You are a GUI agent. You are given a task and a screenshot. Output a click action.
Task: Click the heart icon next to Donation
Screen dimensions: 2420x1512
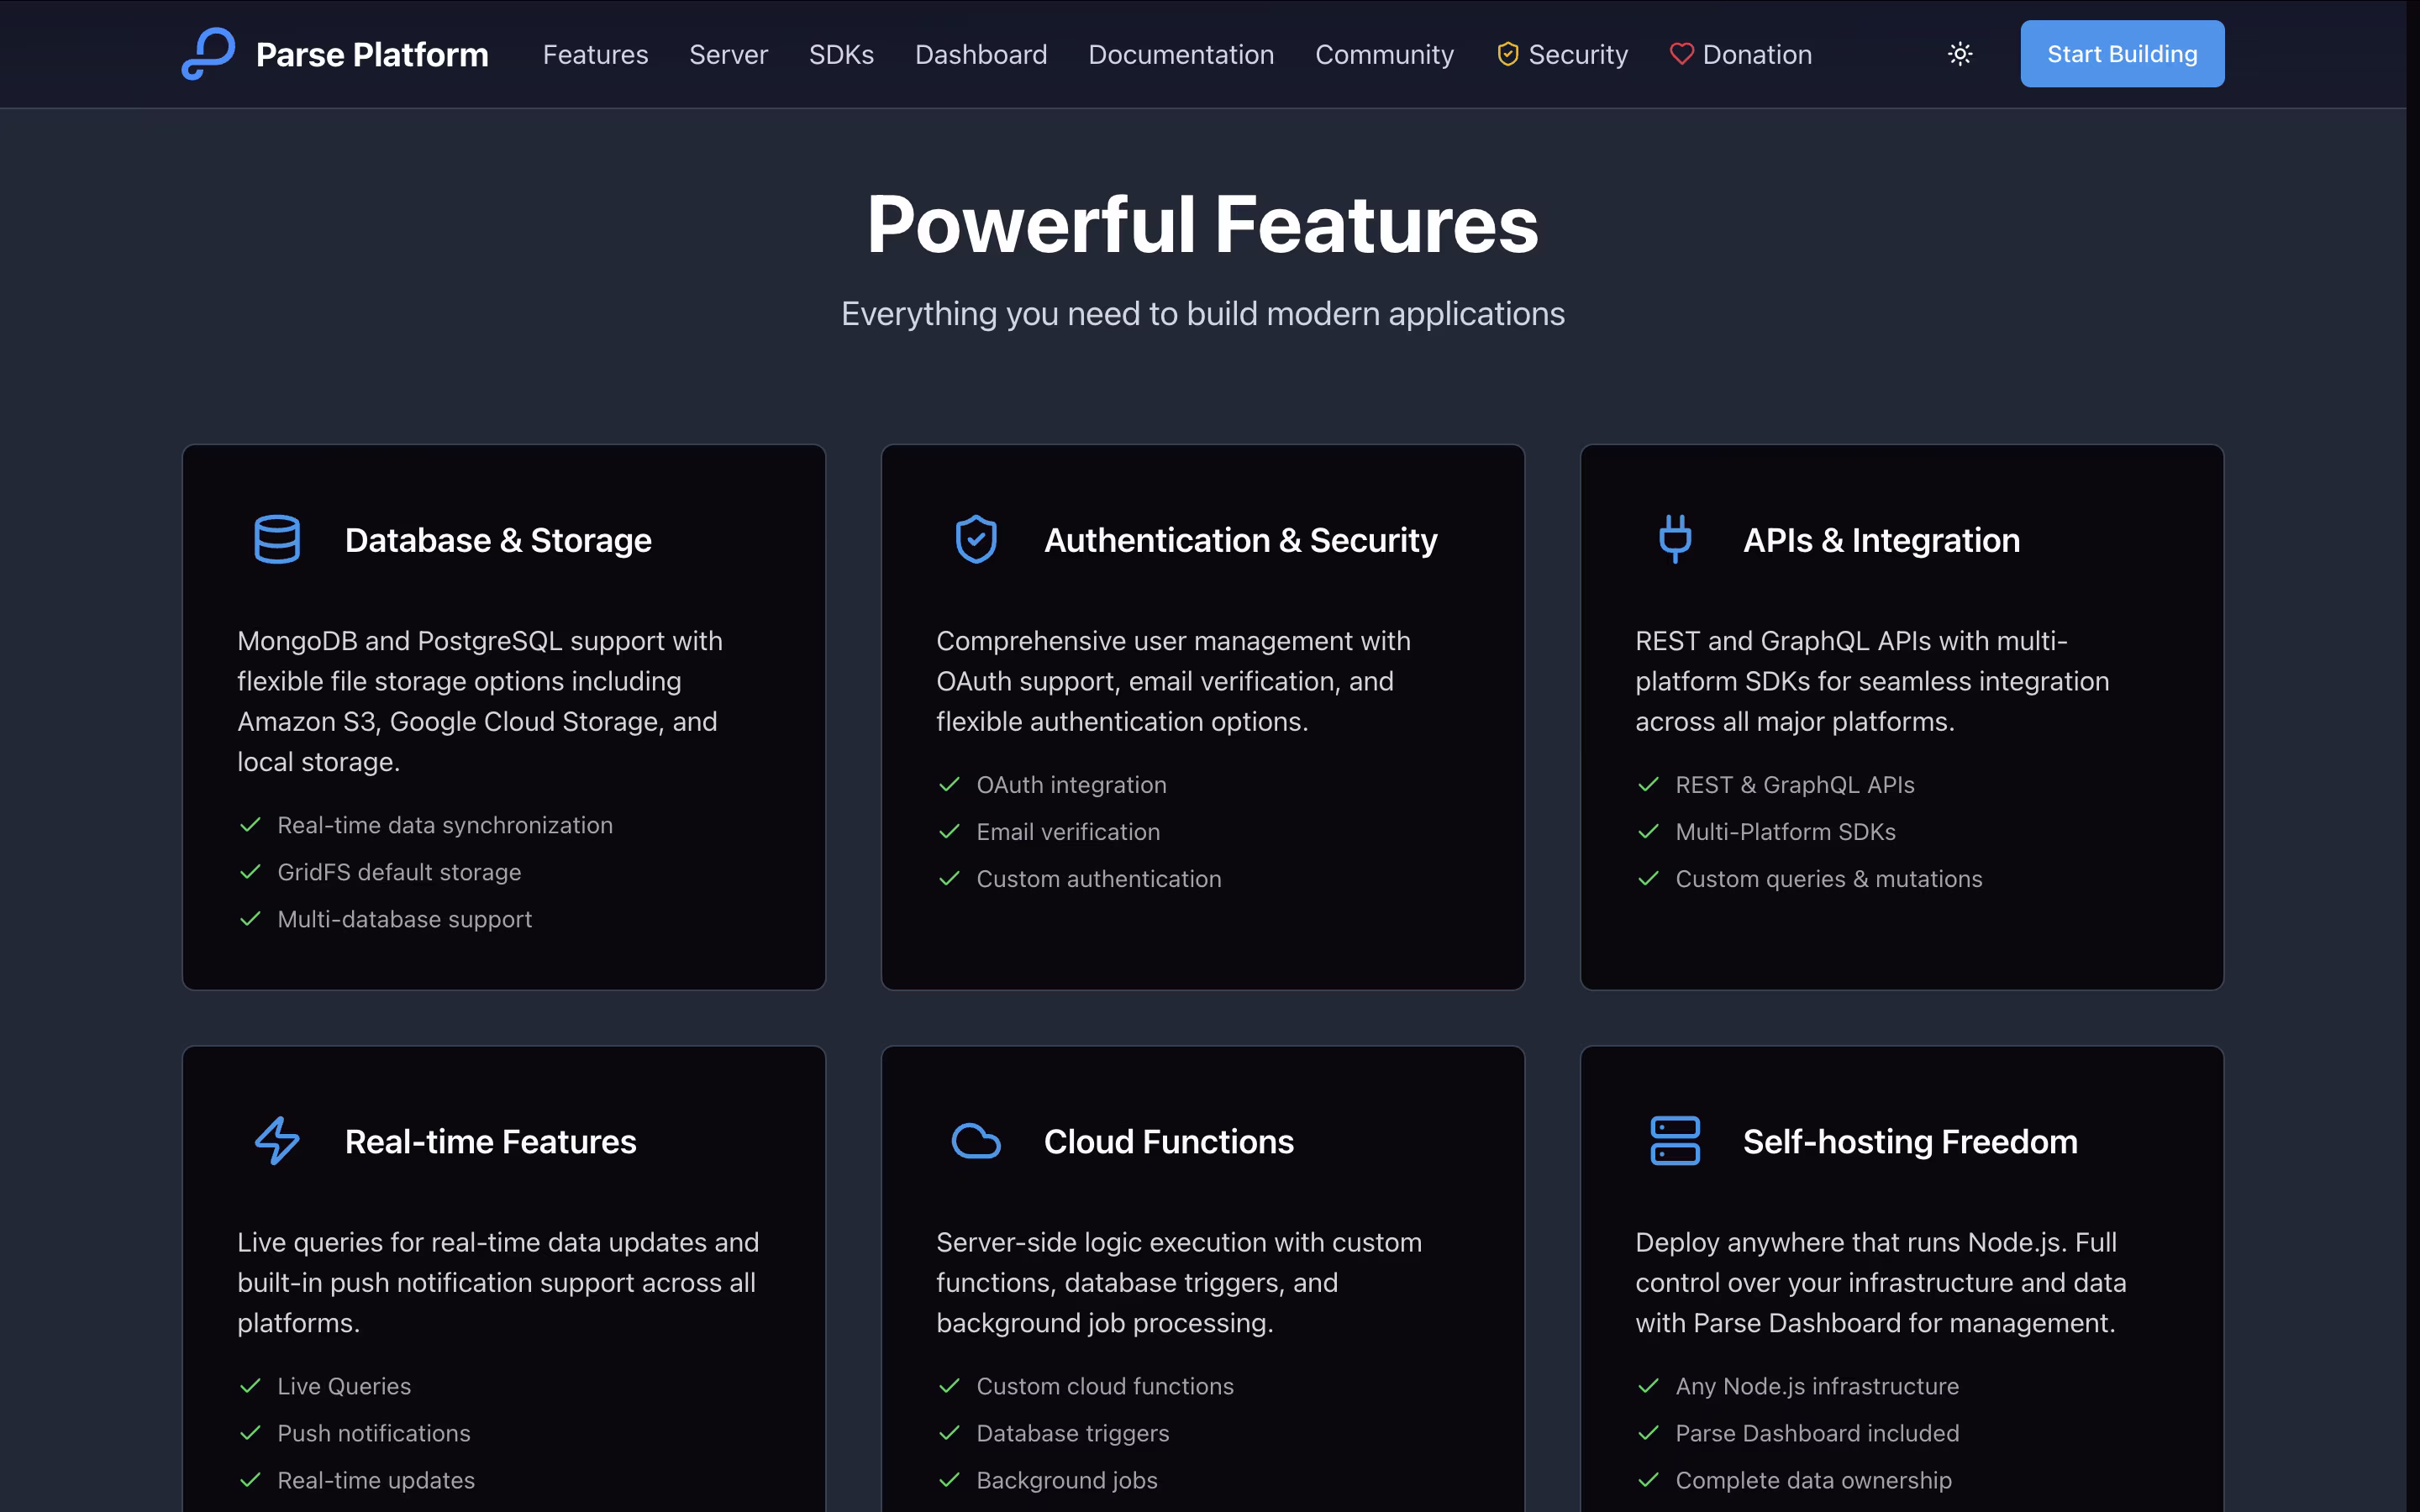click(1681, 54)
